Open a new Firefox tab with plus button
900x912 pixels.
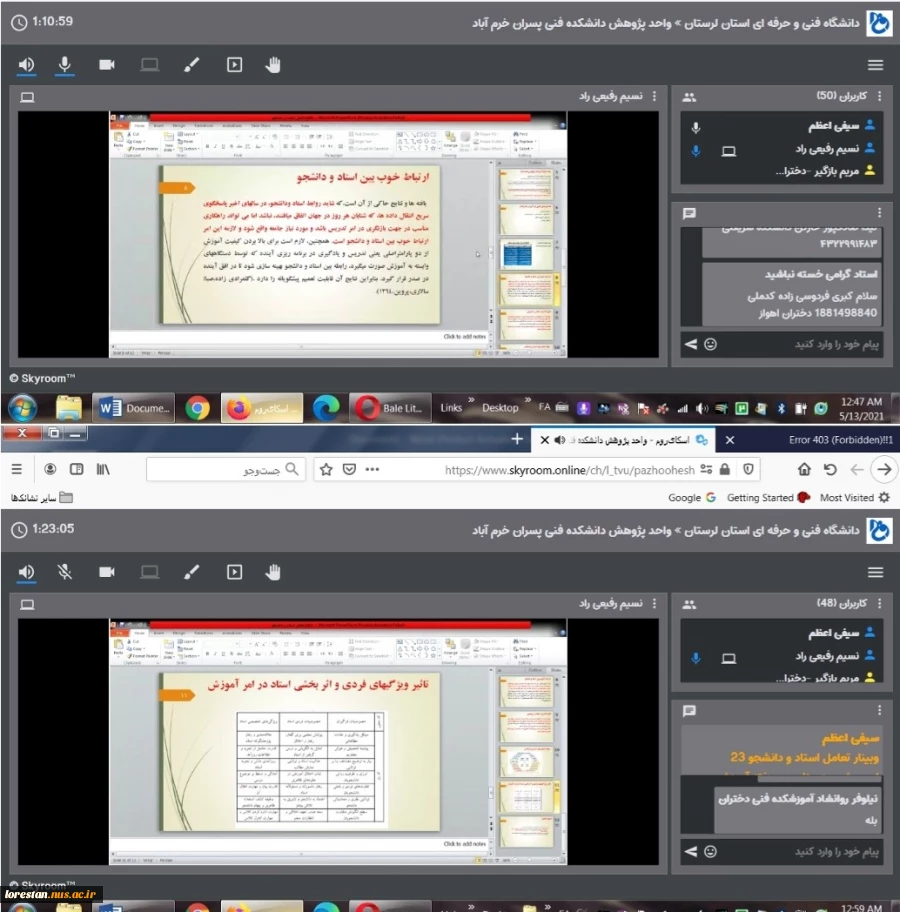point(517,439)
